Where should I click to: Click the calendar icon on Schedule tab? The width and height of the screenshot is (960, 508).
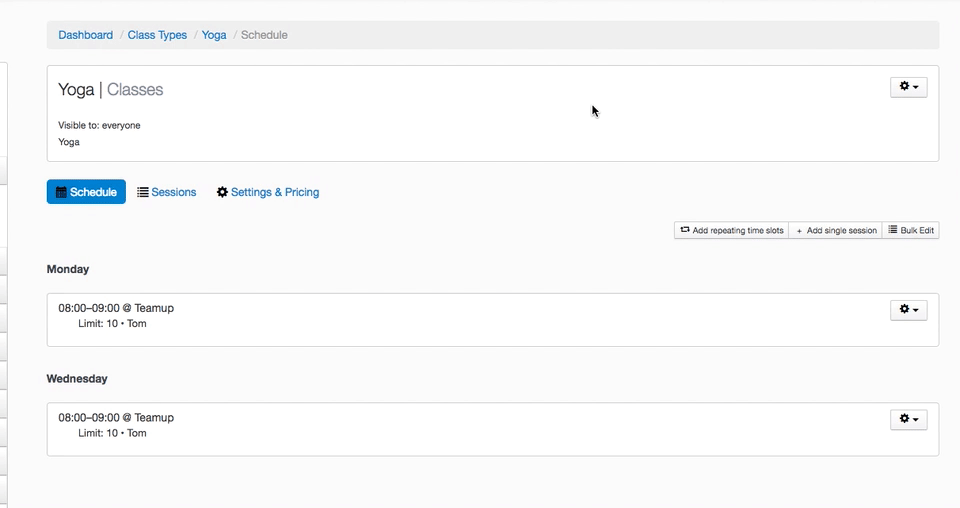tap(61, 192)
